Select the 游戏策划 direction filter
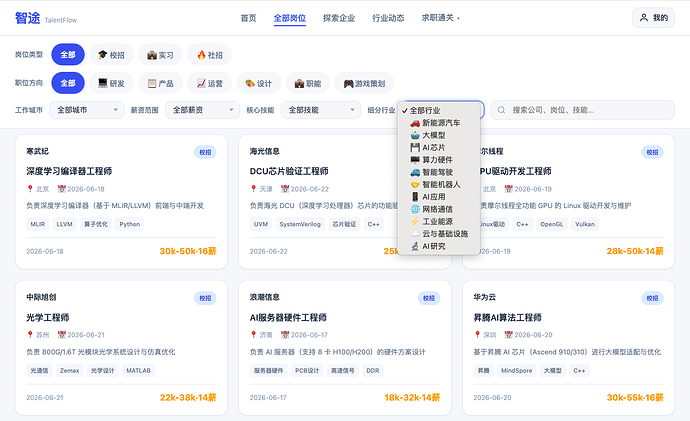 coord(364,83)
